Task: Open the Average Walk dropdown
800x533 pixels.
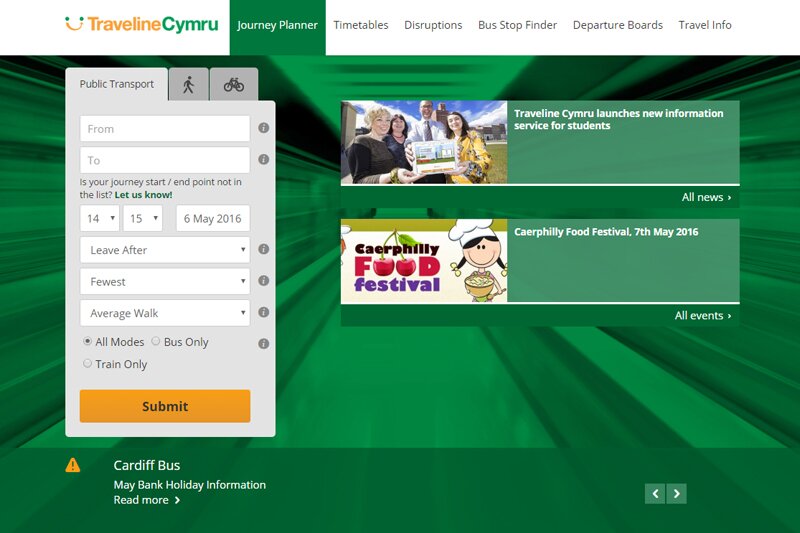Action: pyautogui.click(x=165, y=313)
